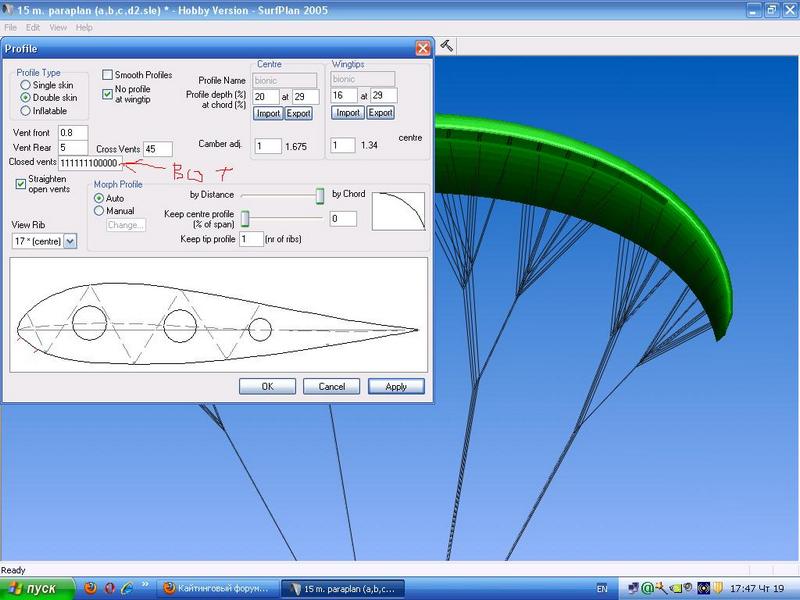Click the hammer tool icon in toolbar
This screenshot has height=600, width=800.
coord(447,45)
